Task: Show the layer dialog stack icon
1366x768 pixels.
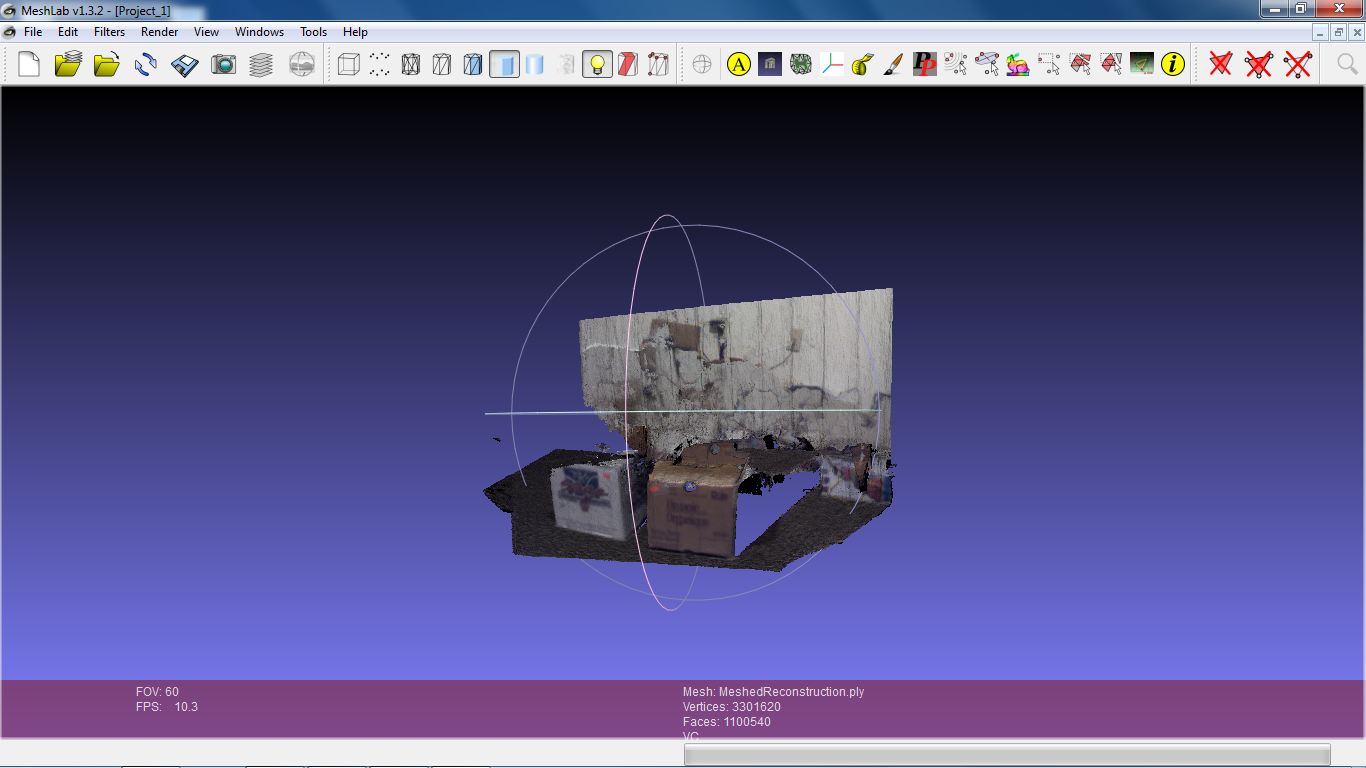Action: click(x=261, y=65)
